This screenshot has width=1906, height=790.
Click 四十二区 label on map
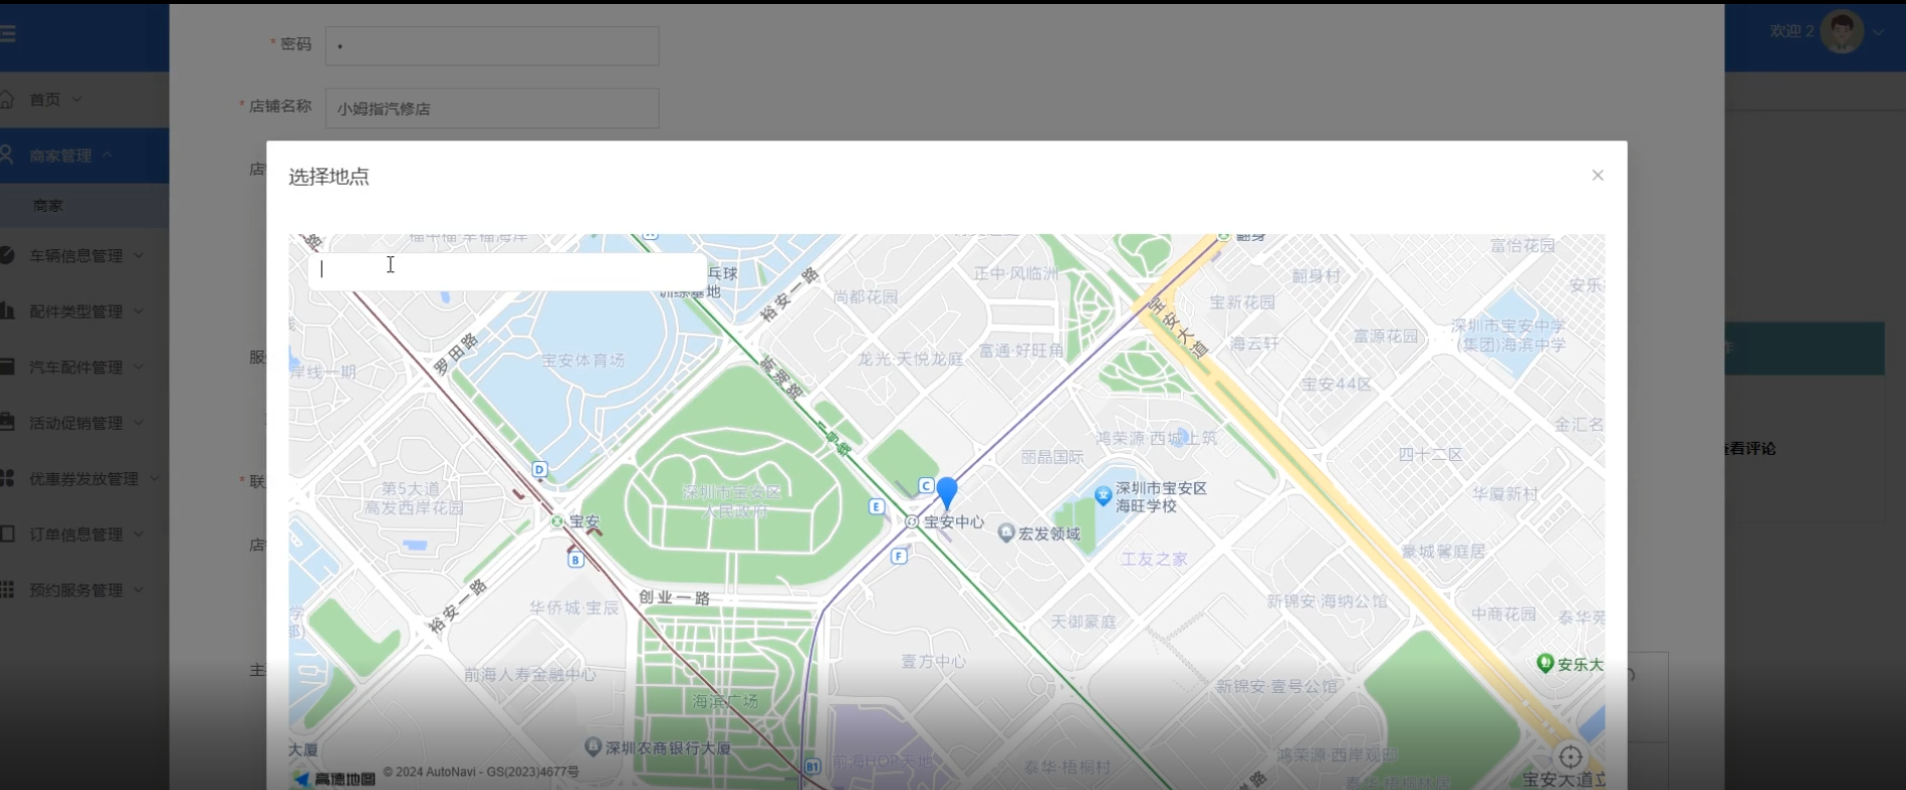(1430, 454)
